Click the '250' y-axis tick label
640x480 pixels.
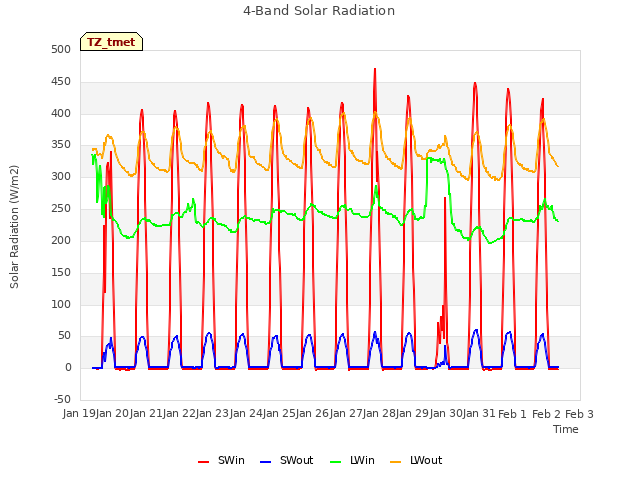click(x=61, y=209)
